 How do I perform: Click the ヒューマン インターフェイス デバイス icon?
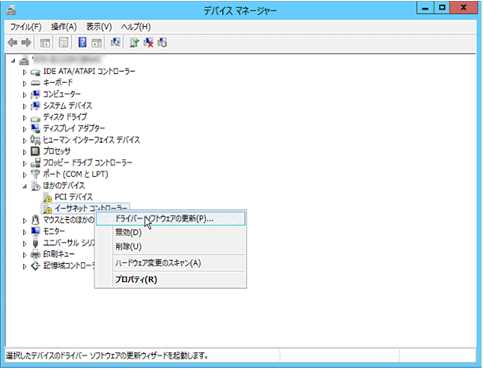pyautogui.click(x=36, y=140)
